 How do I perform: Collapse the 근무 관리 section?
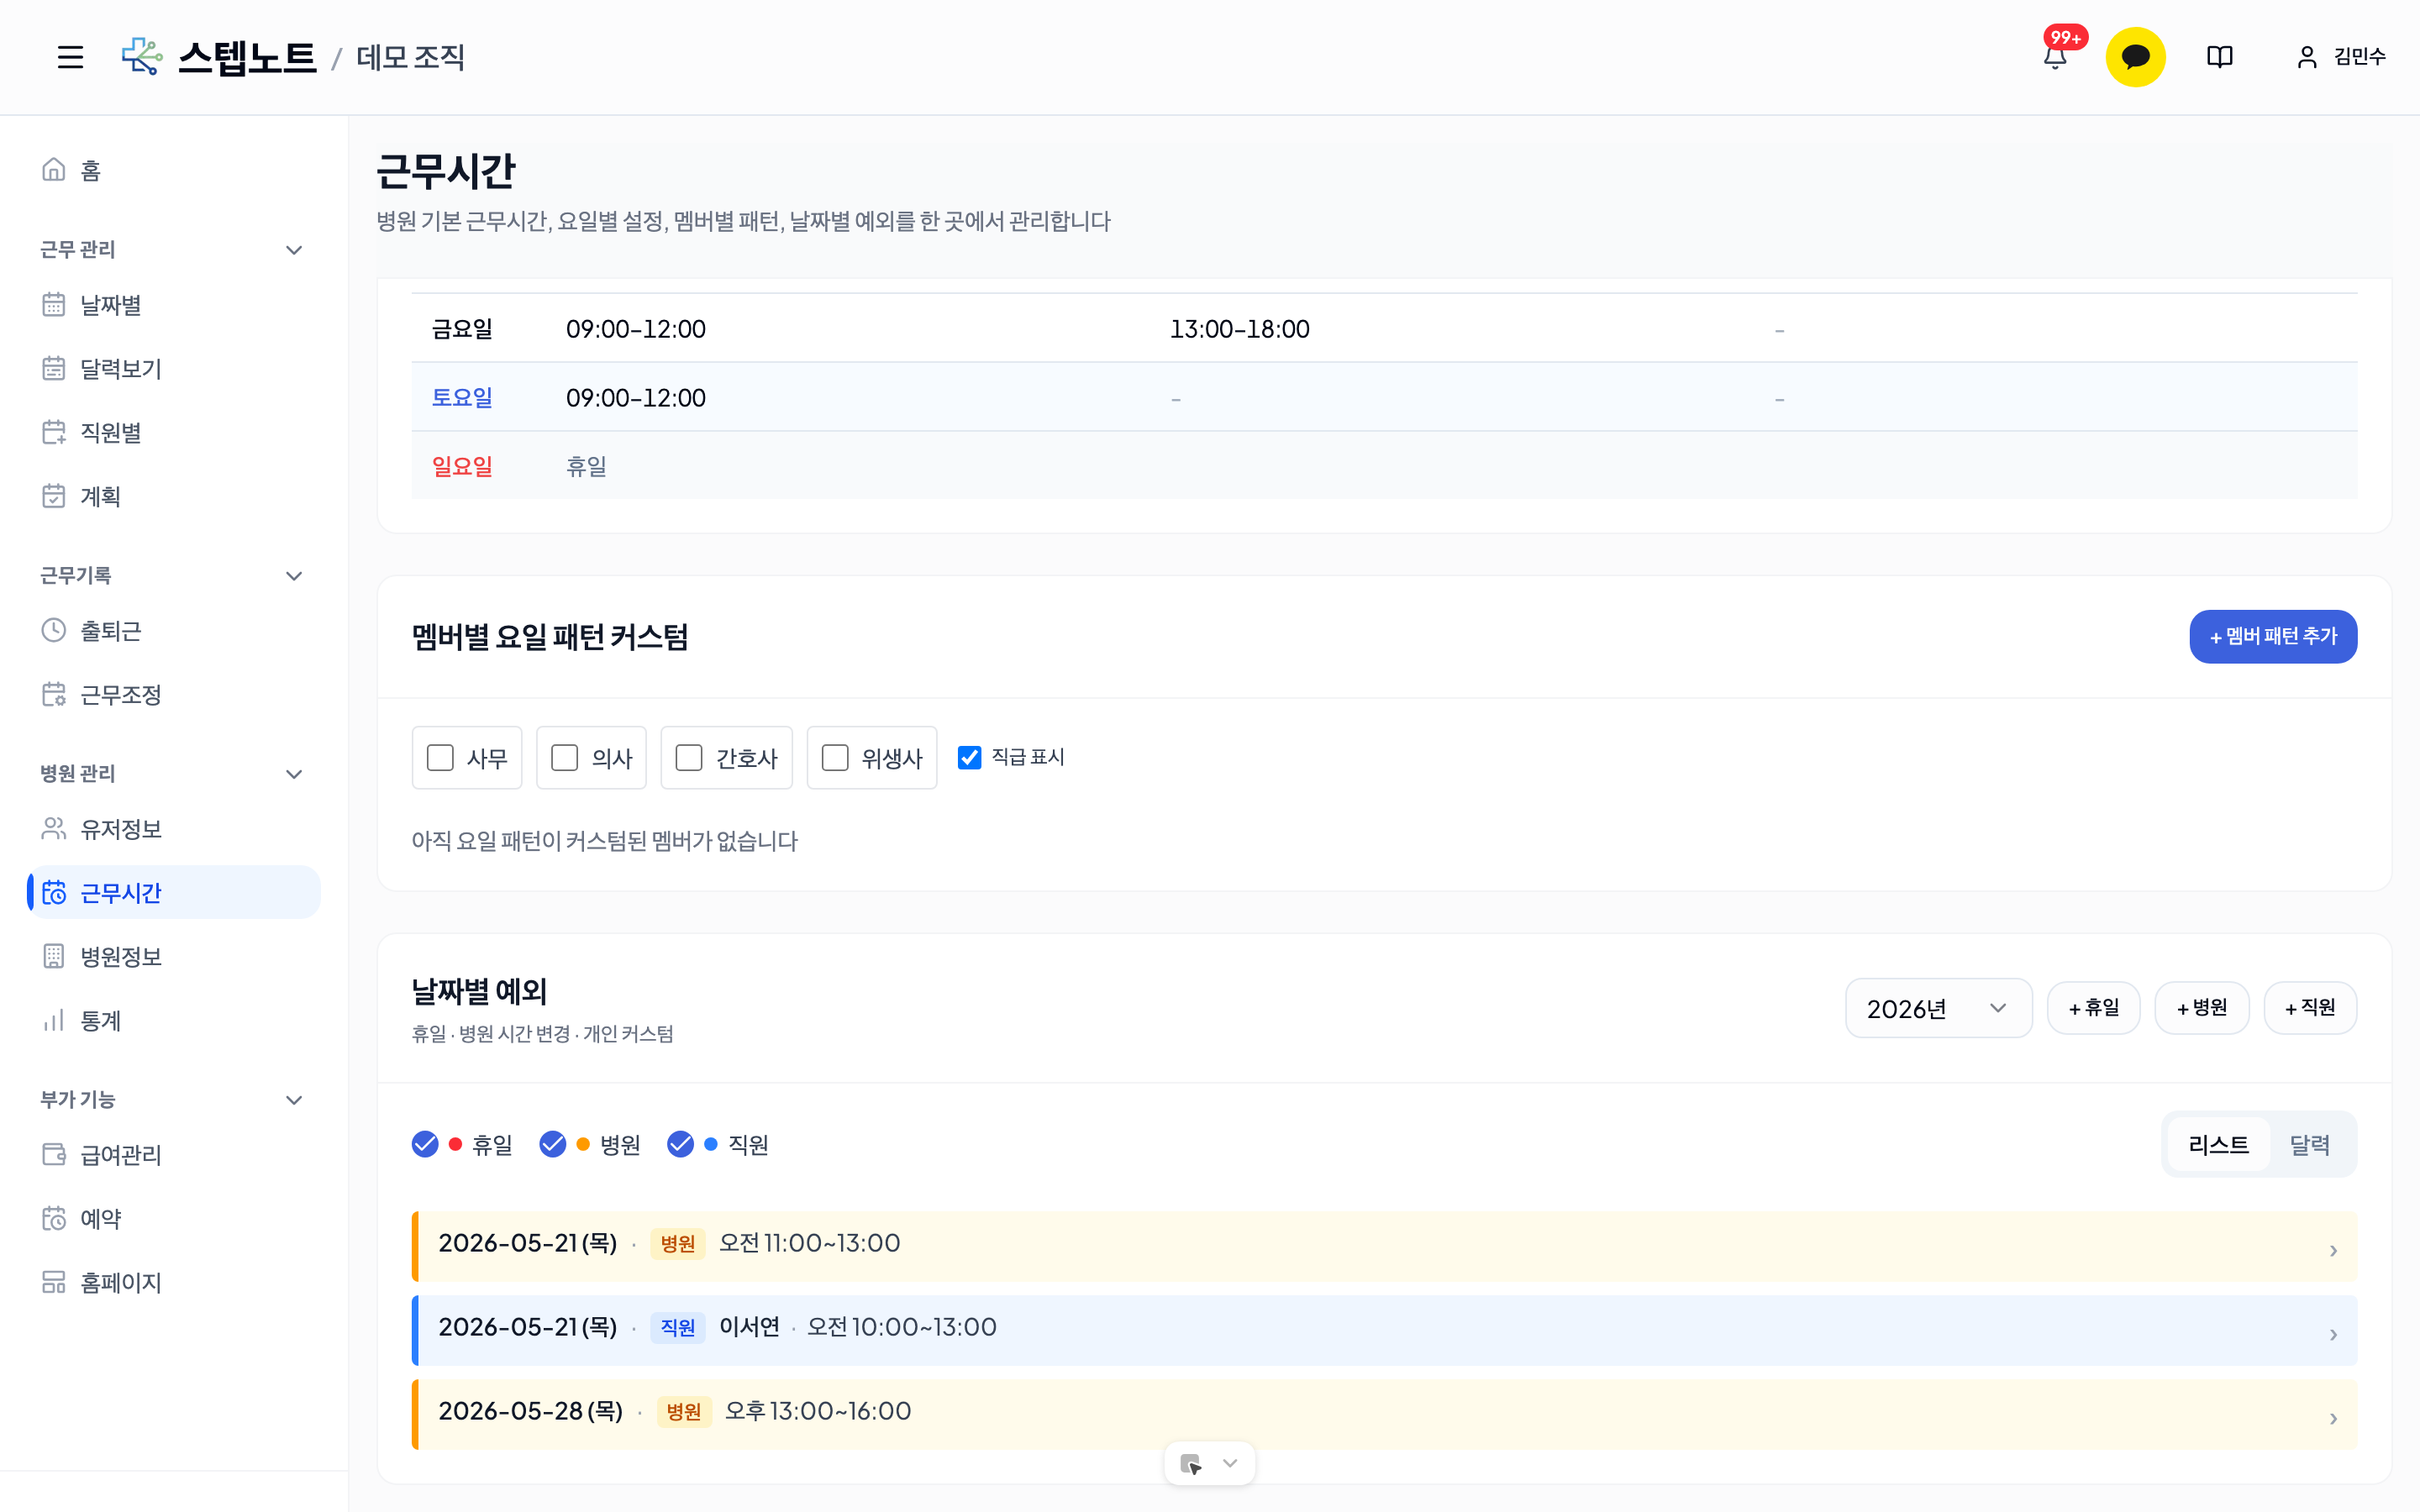click(294, 250)
